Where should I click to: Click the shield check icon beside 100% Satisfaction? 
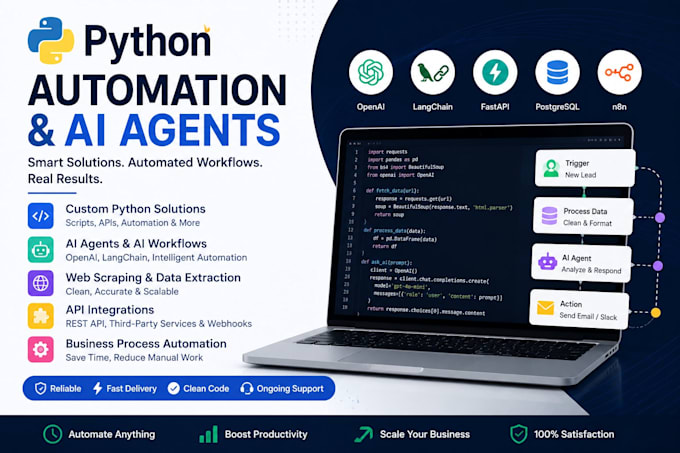click(518, 434)
